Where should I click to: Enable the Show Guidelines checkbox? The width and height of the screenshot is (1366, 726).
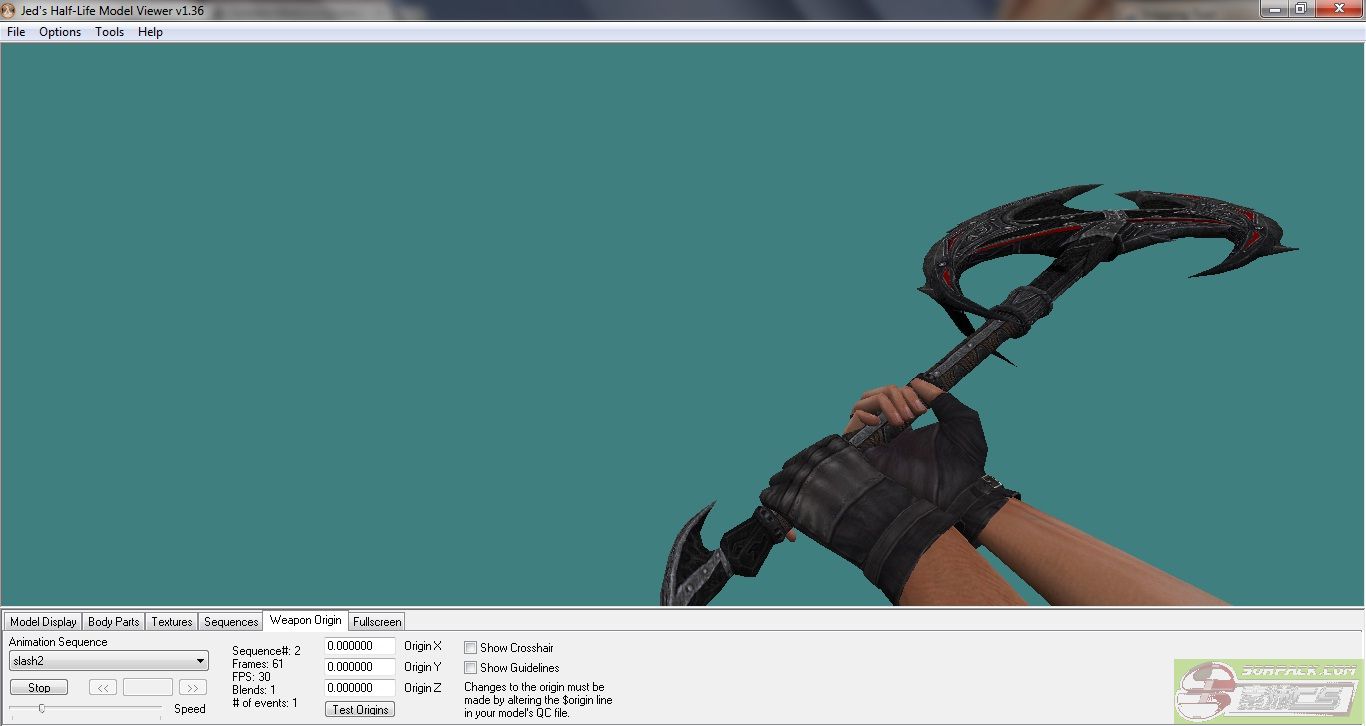(x=470, y=668)
